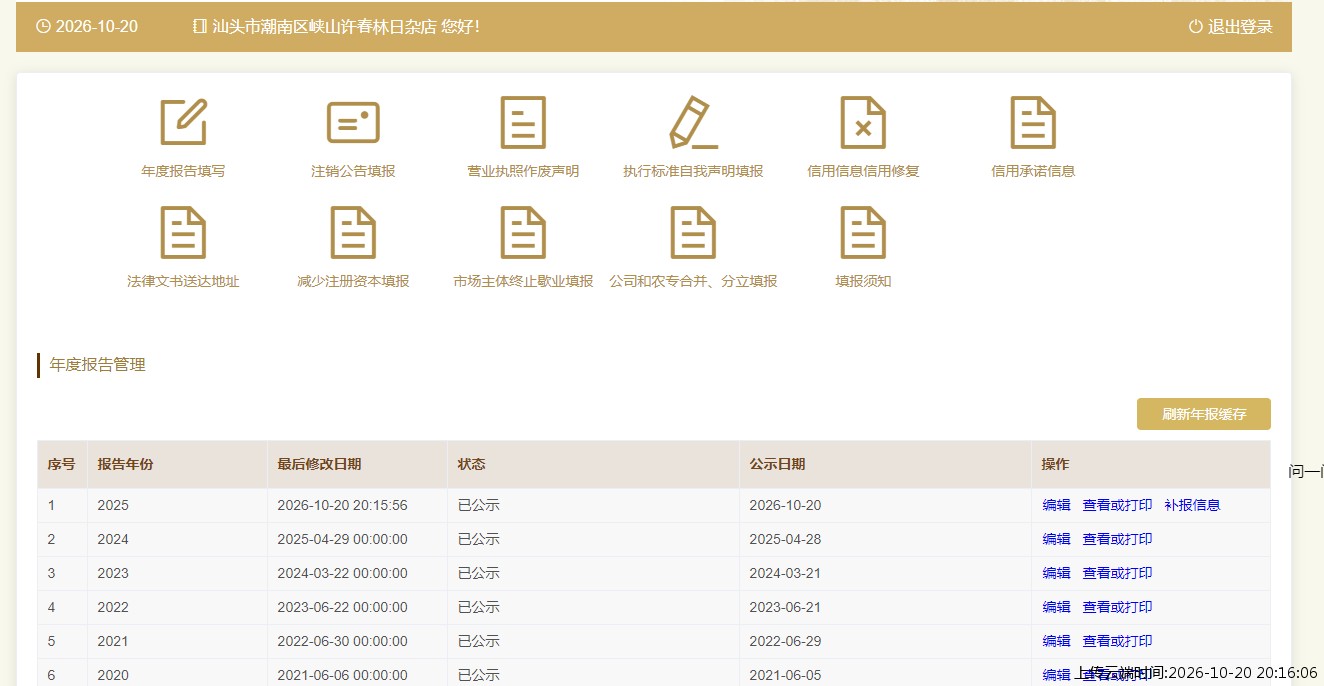Open the 公司和农专合并、分立填报 icon

pyautogui.click(x=693, y=232)
